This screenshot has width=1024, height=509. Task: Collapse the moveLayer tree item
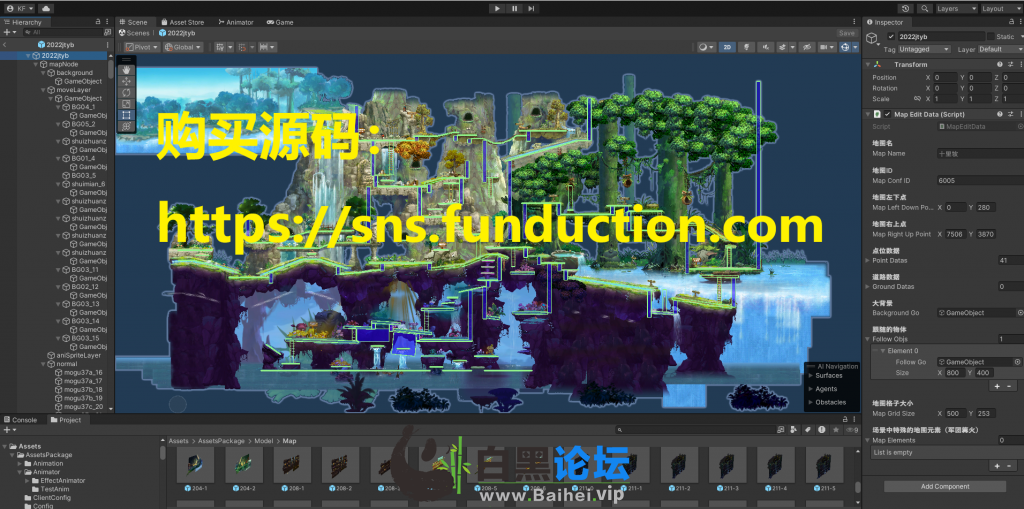43,90
